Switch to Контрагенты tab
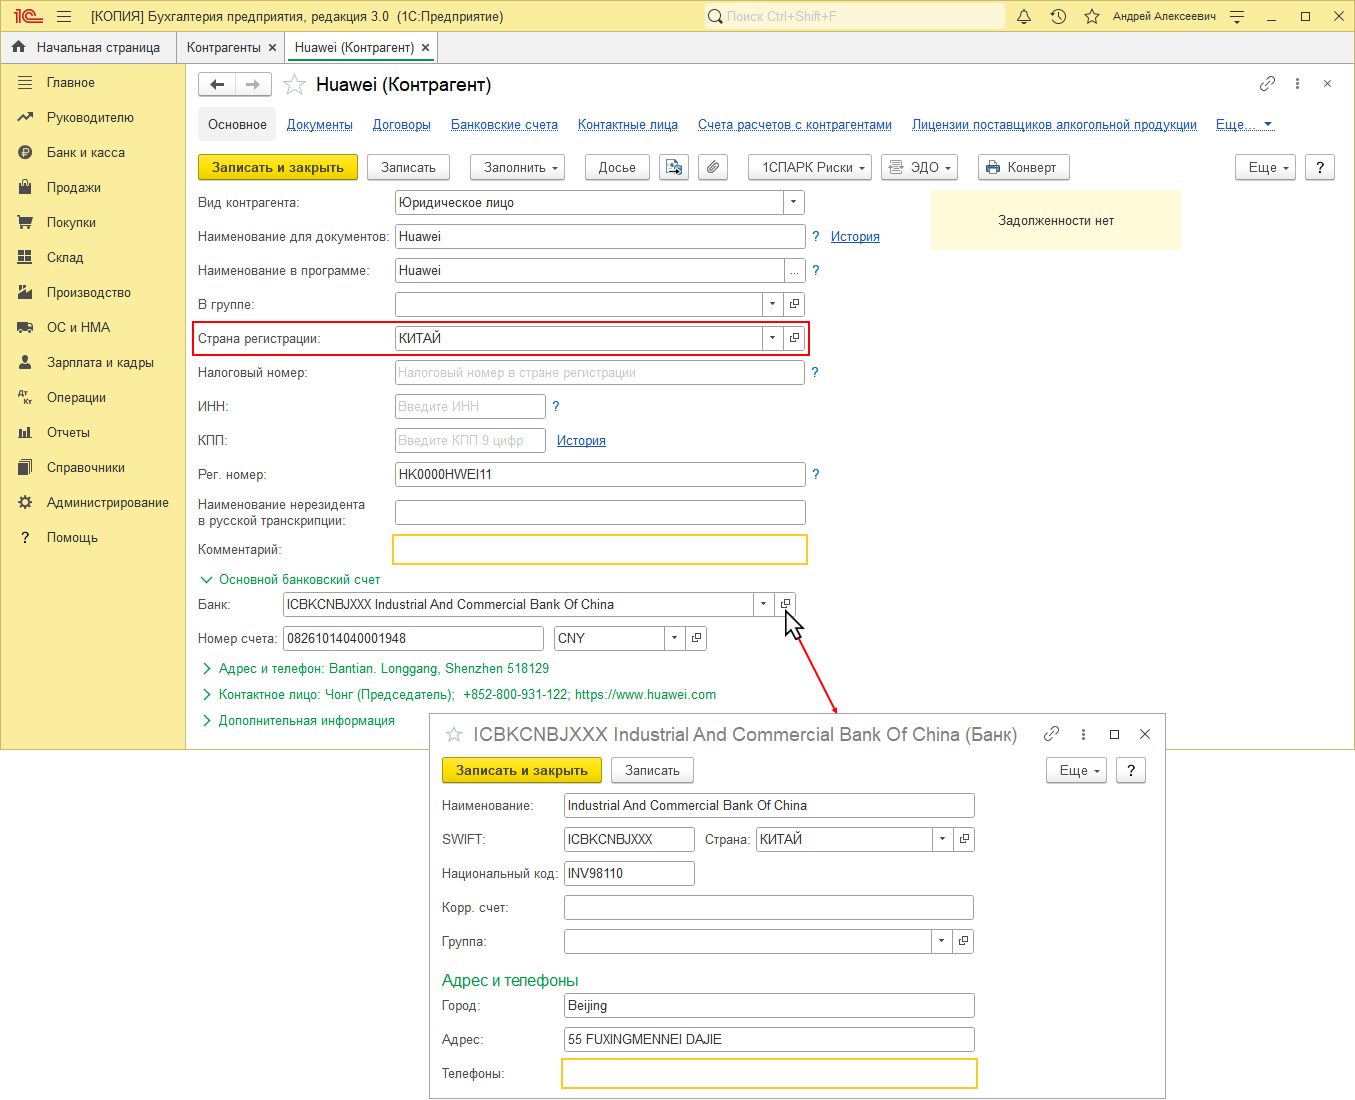Viewport: 1355px width, 1100px height. point(224,47)
